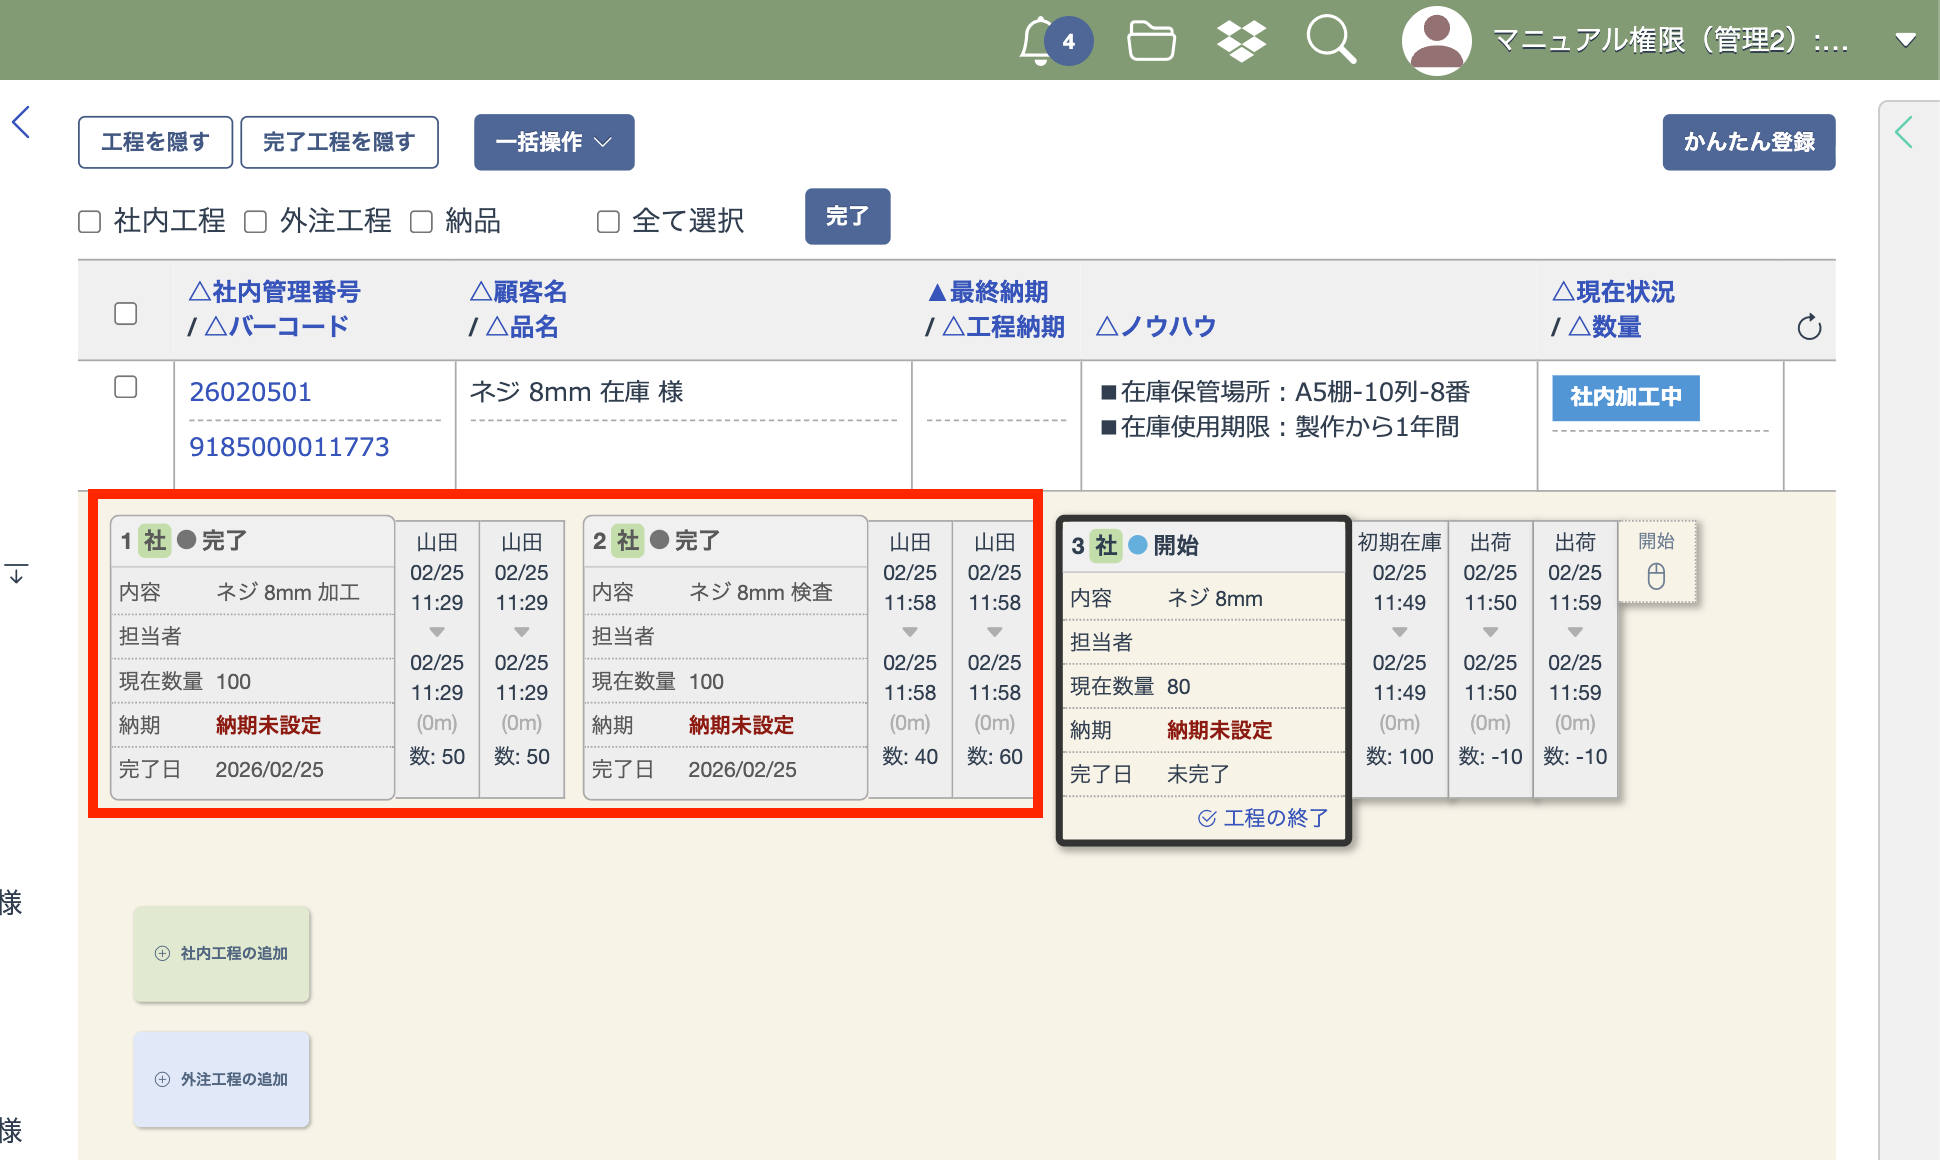Enable the 全て選択 checkbox
1940x1160 pixels.
pos(608,221)
